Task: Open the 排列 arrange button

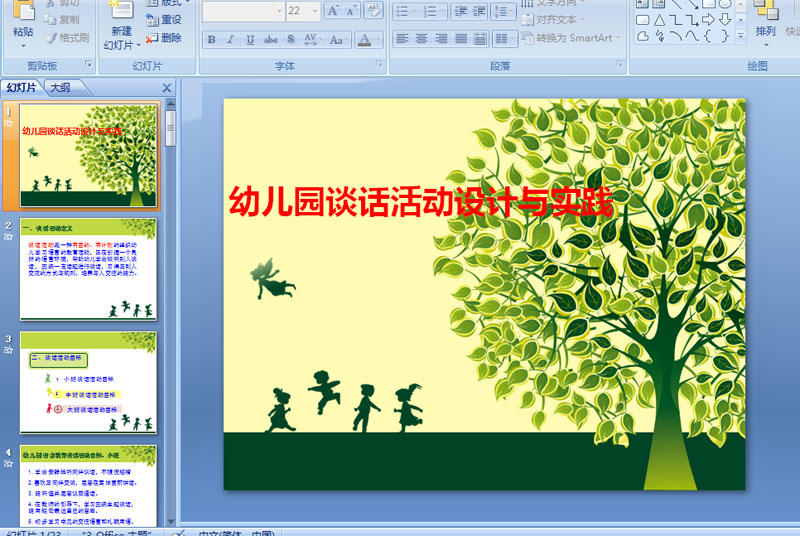Action: point(765,23)
